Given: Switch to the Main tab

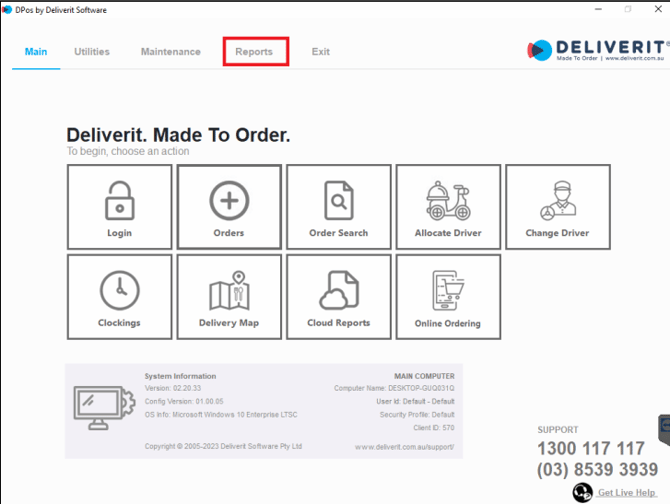Looking at the screenshot, I should click(x=36, y=52).
